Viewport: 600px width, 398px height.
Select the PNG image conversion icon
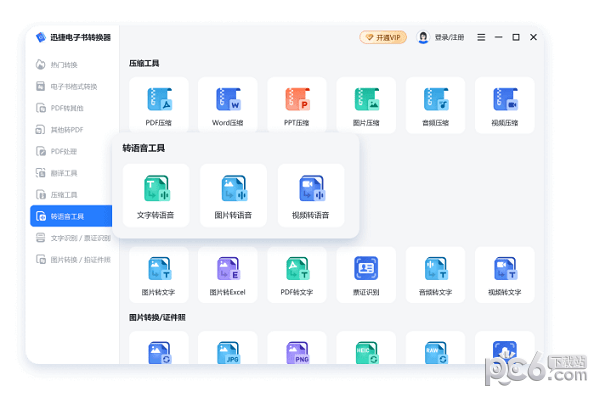(x=298, y=352)
